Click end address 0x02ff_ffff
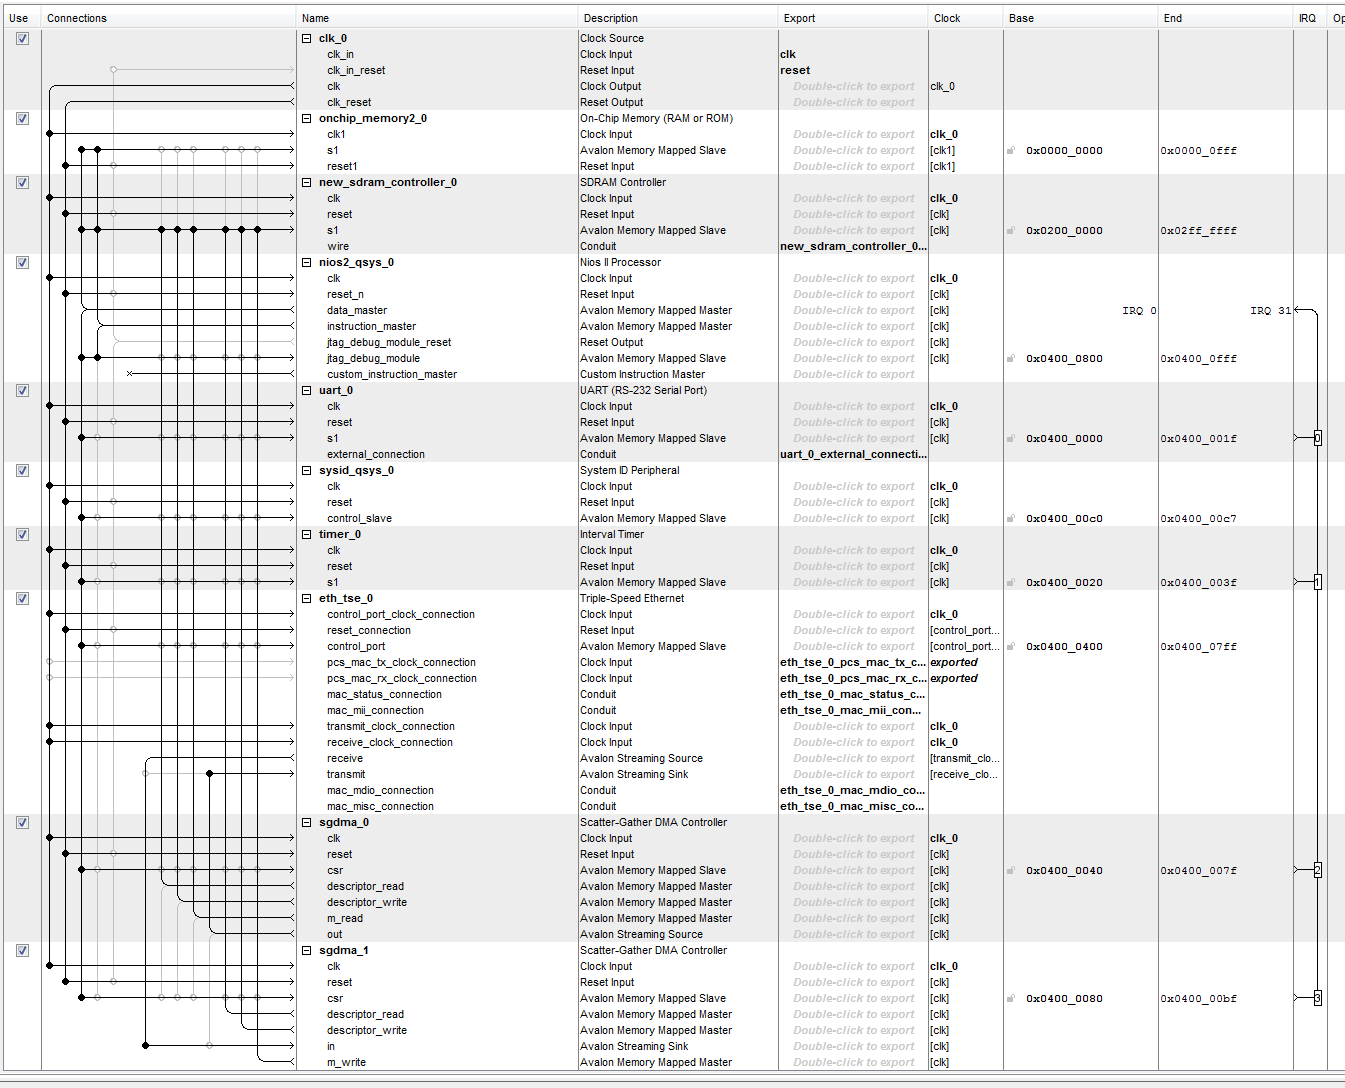1345x1088 pixels. click(x=1198, y=230)
